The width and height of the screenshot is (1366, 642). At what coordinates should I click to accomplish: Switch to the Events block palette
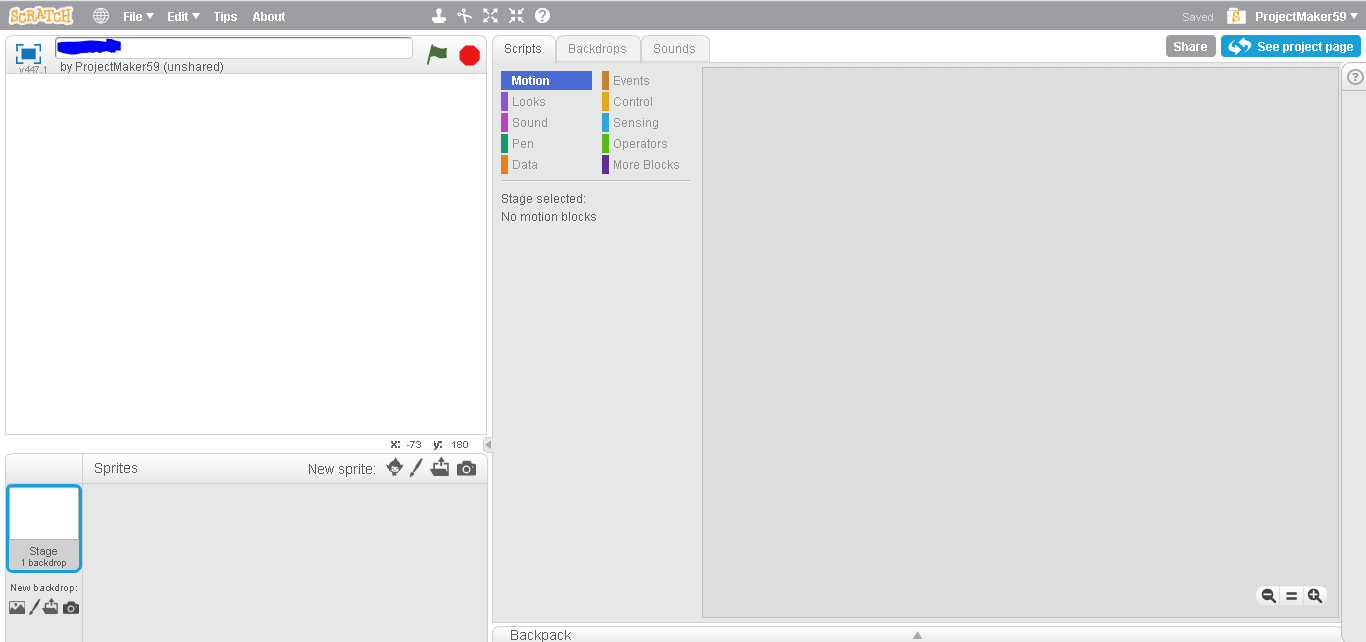point(628,80)
